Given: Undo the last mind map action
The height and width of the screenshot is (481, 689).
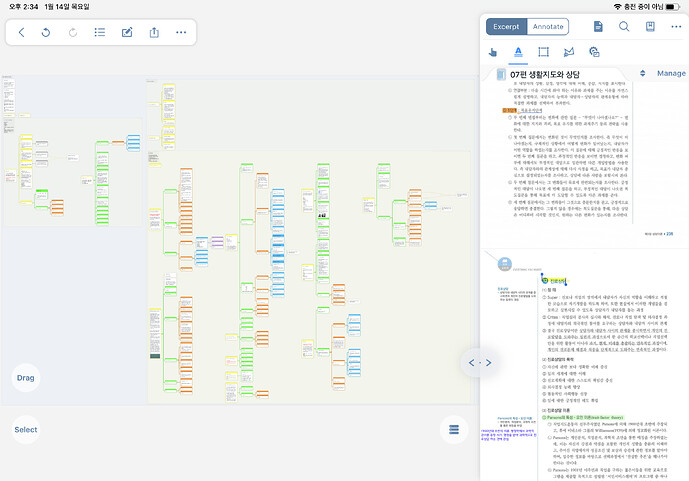Looking at the screenshot, I should [46, 32].
